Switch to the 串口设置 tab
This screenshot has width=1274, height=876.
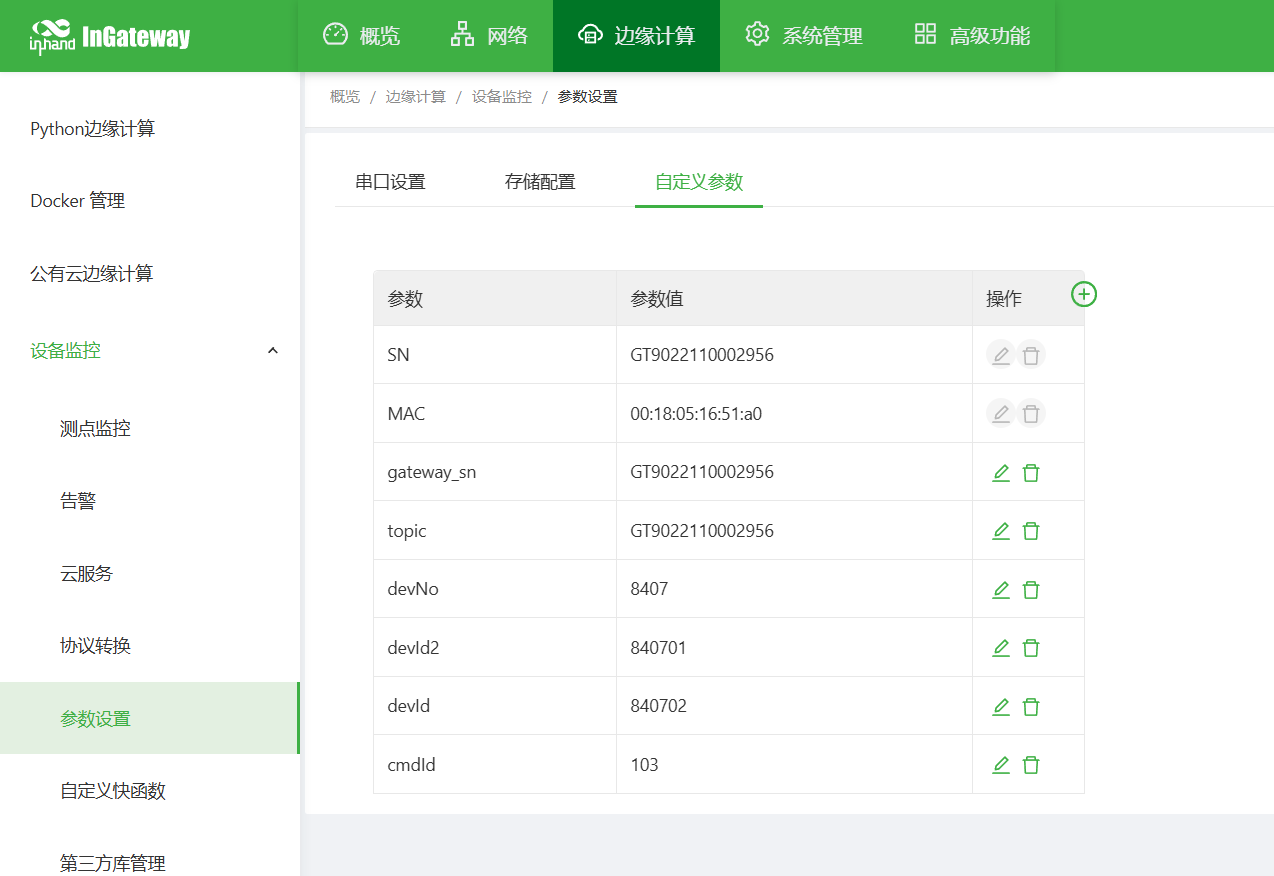pyautogui.click(x=390, y=182)
